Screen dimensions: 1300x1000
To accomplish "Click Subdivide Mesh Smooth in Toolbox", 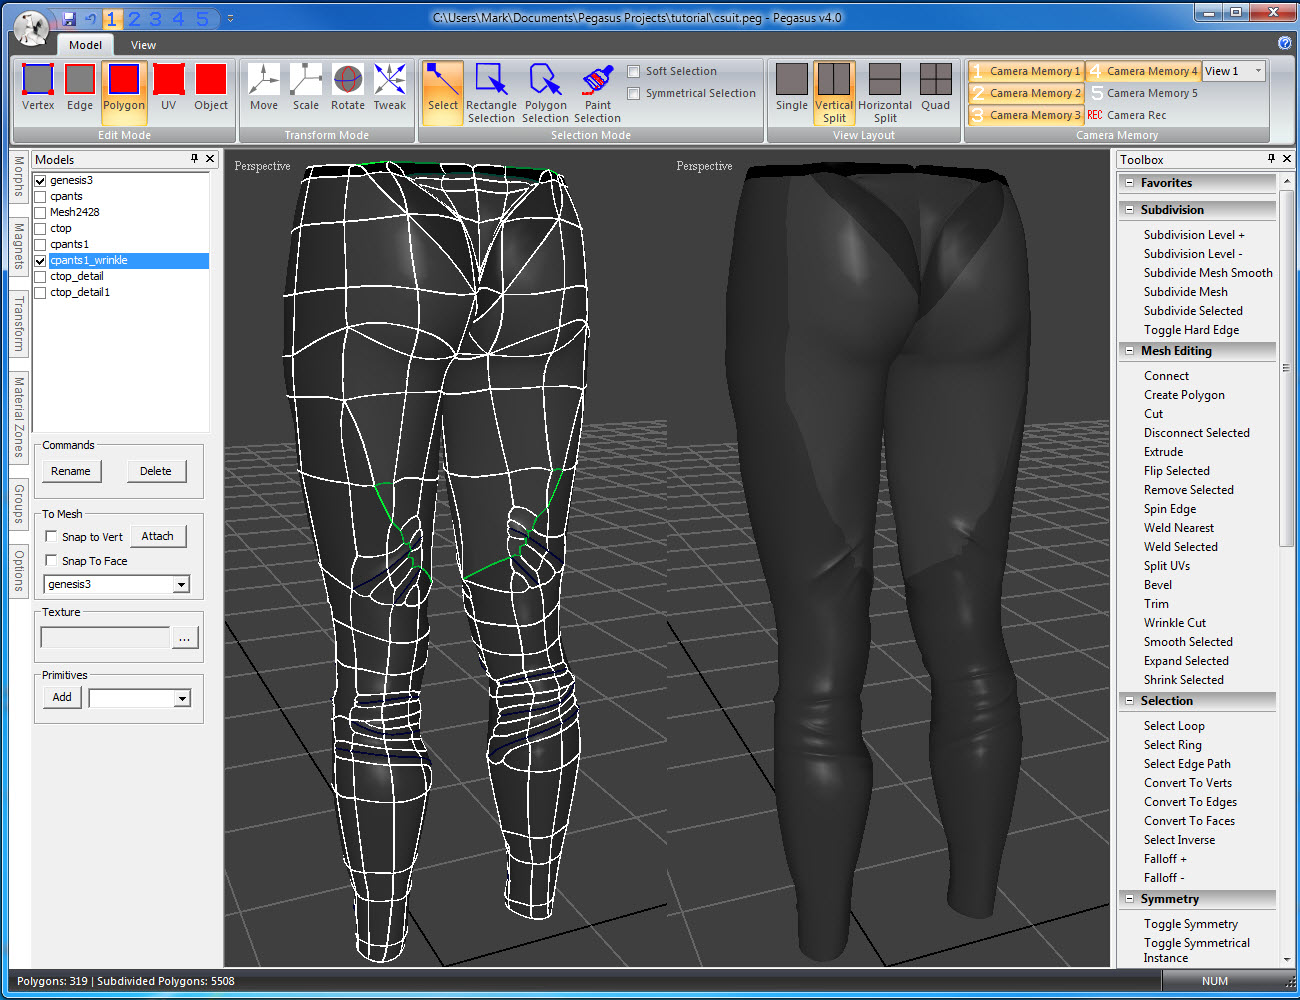I will (1208, 273).
